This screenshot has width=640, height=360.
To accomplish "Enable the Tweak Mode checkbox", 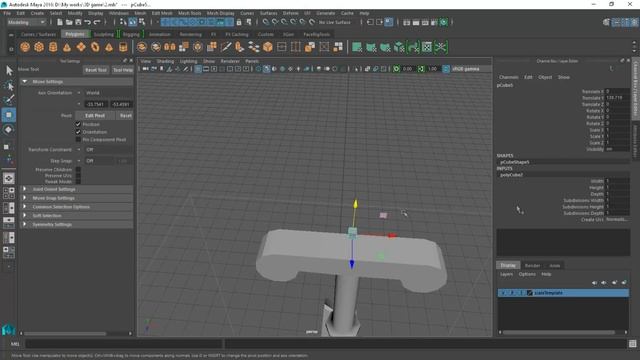I will (x=78, y=182).
